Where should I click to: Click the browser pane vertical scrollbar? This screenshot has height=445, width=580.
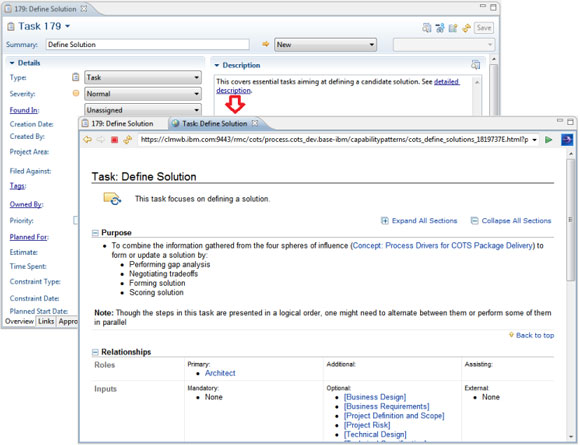[571, 296]
